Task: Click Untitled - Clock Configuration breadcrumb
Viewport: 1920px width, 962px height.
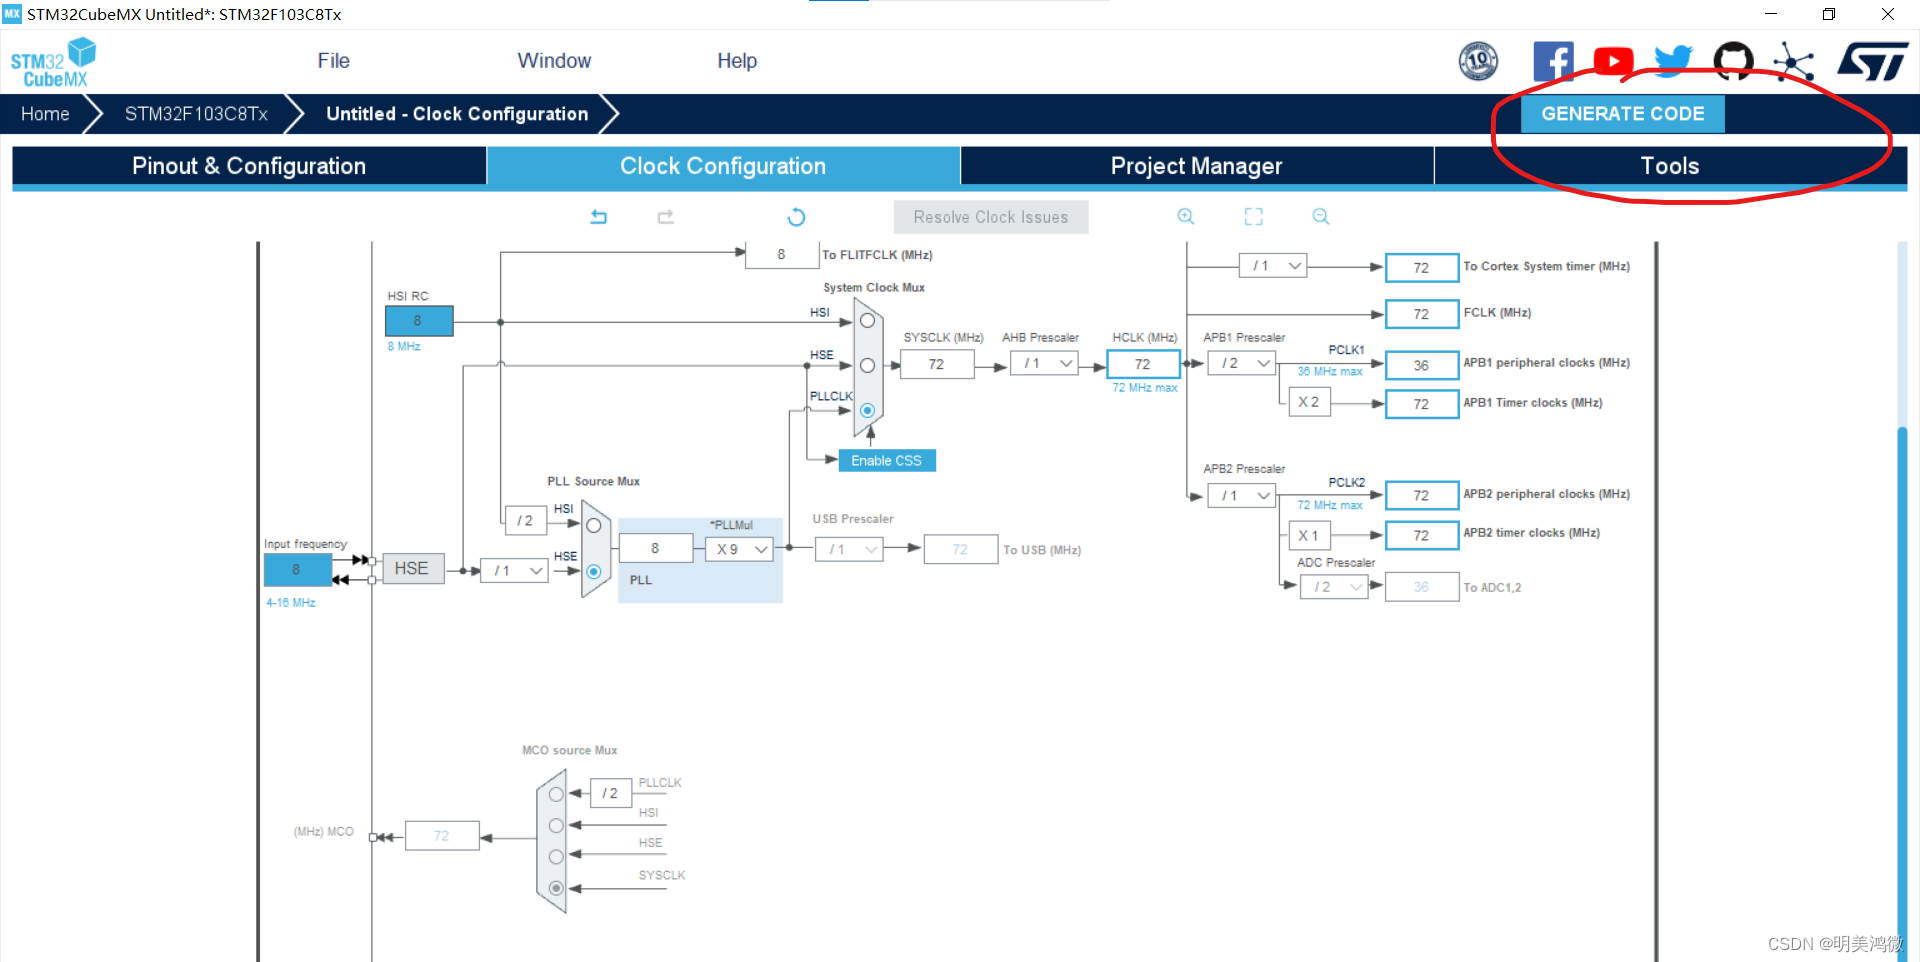Action: pyautogui.click(x=457, y=114)
